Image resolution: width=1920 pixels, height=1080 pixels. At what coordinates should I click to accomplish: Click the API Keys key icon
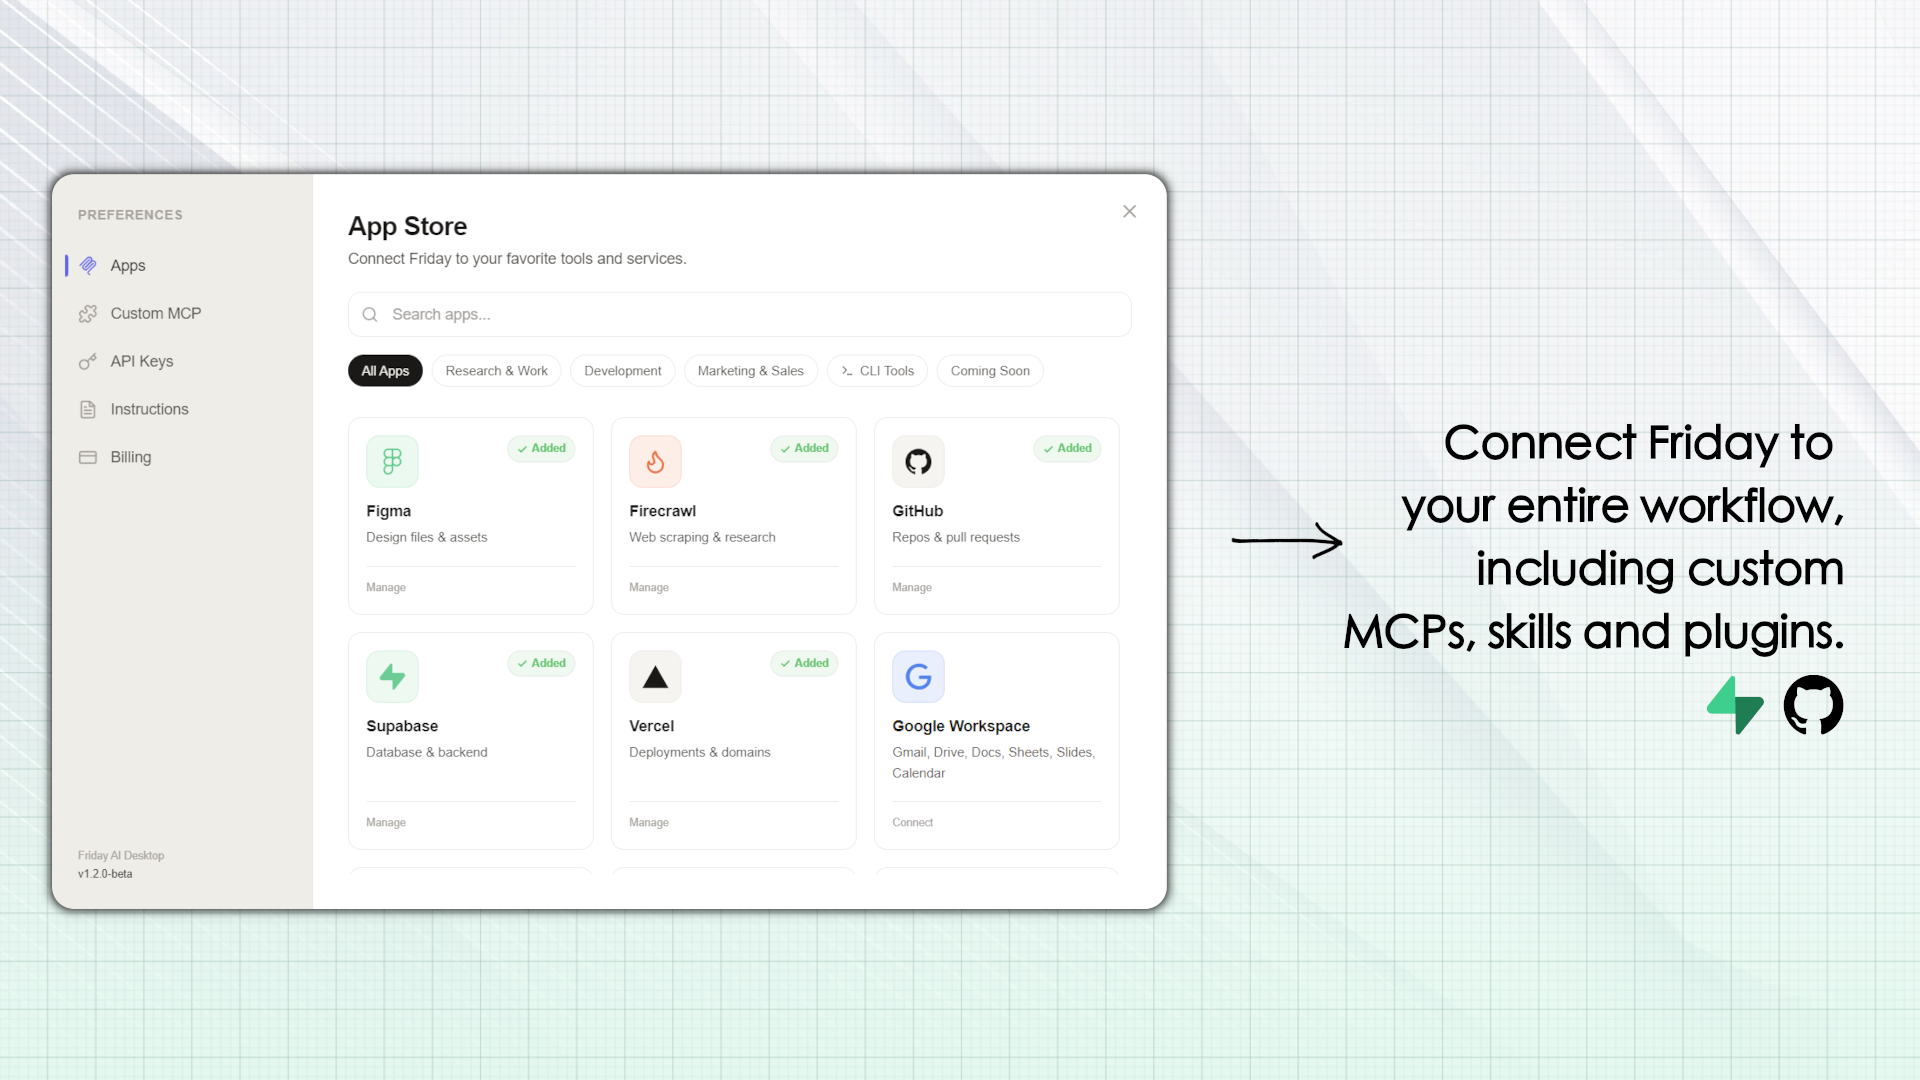click(x=88, y=361)
